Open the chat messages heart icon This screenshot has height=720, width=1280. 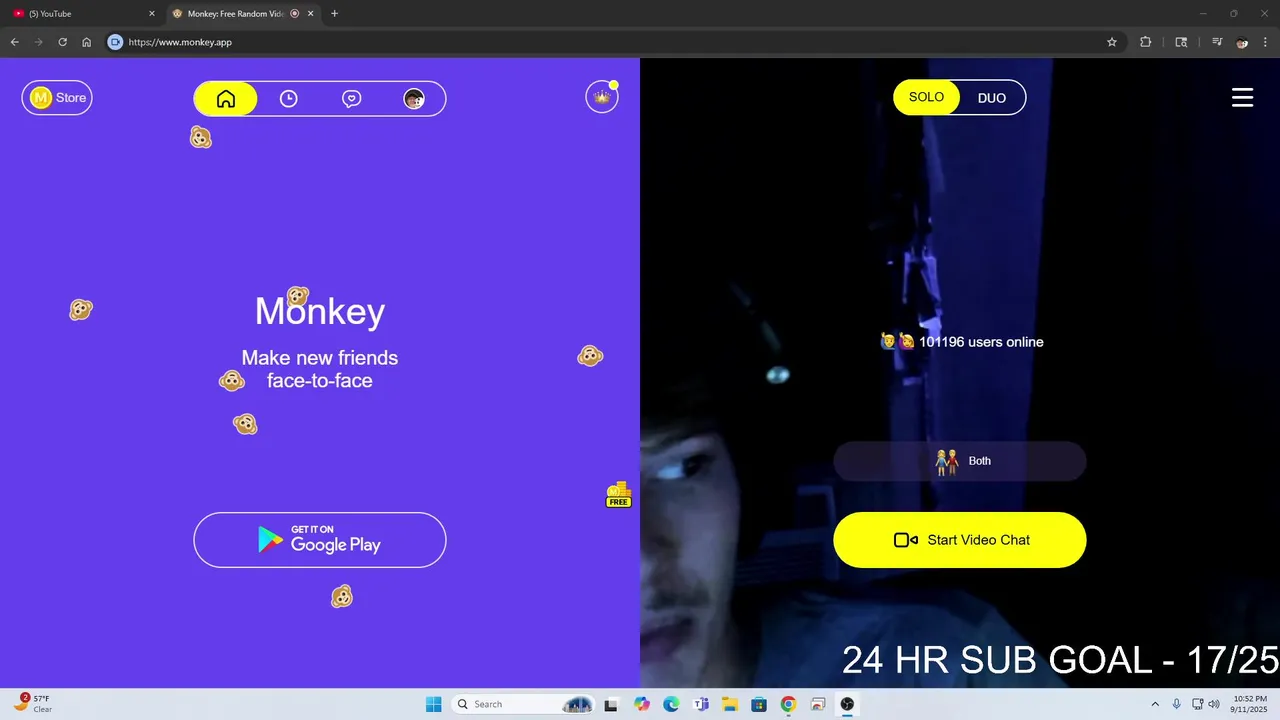(351, 99)
